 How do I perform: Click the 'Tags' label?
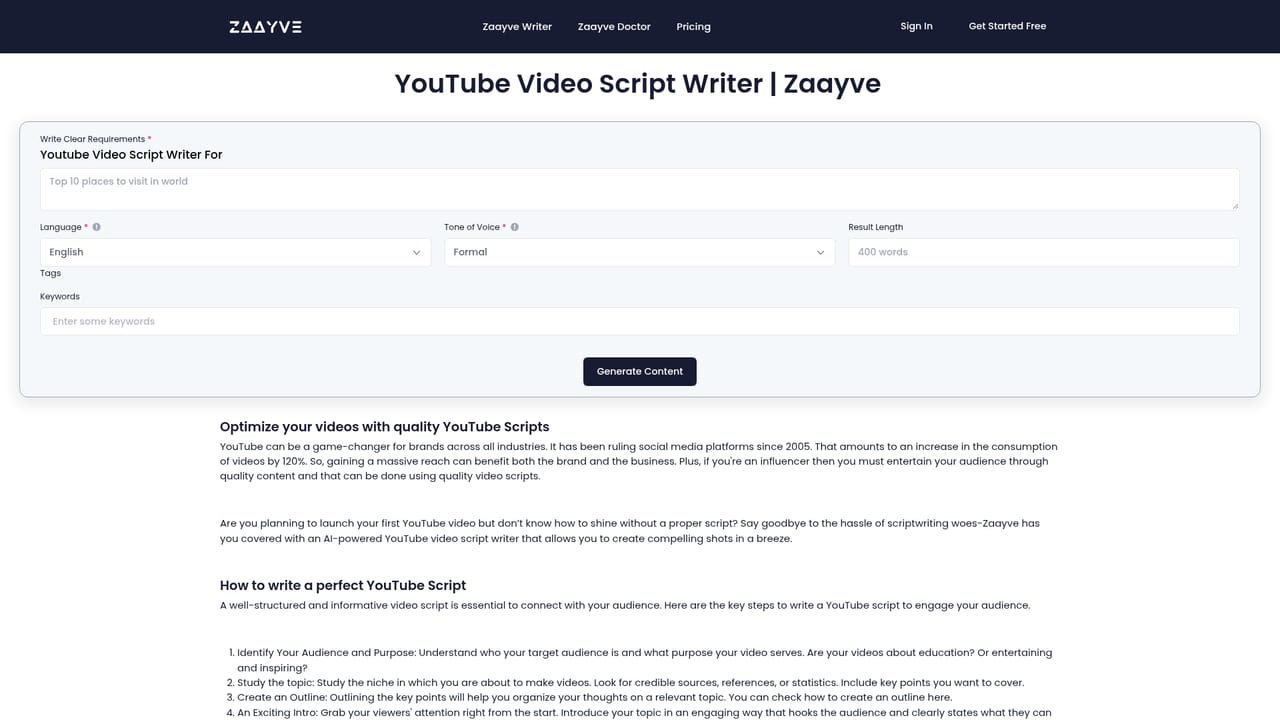tap(50, 273)
